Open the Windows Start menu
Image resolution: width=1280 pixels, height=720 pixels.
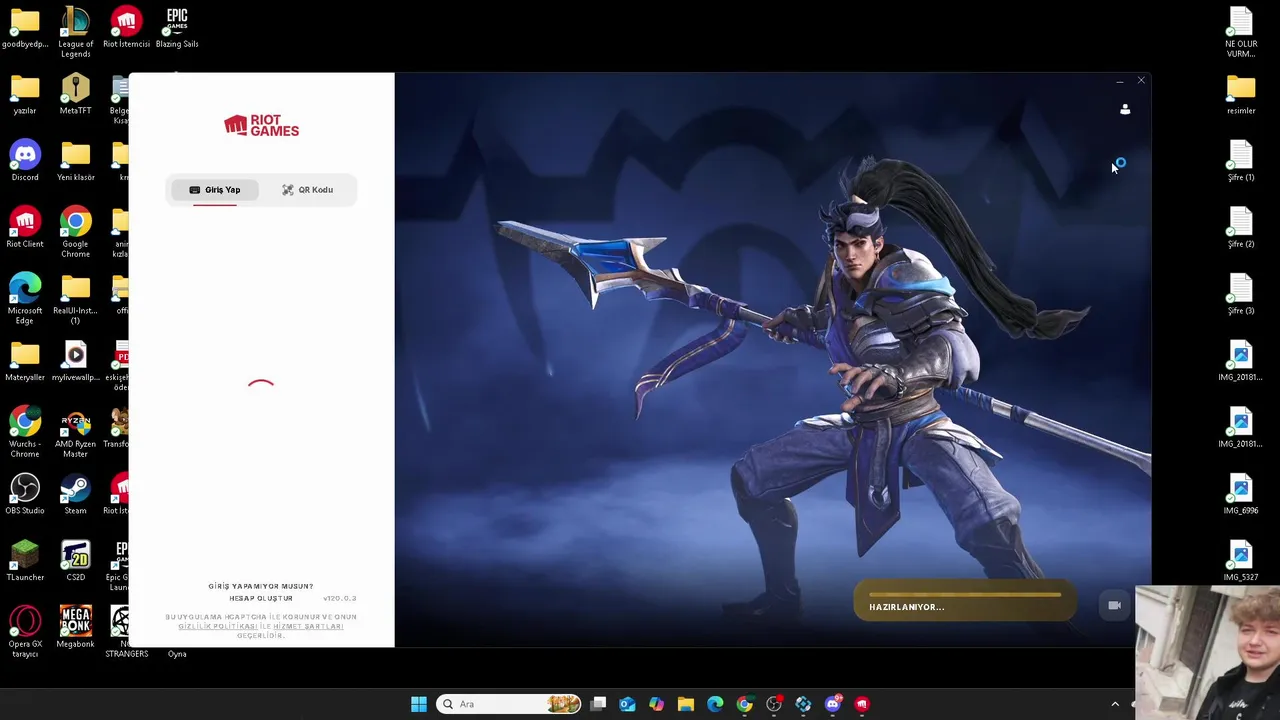[419, 704]
